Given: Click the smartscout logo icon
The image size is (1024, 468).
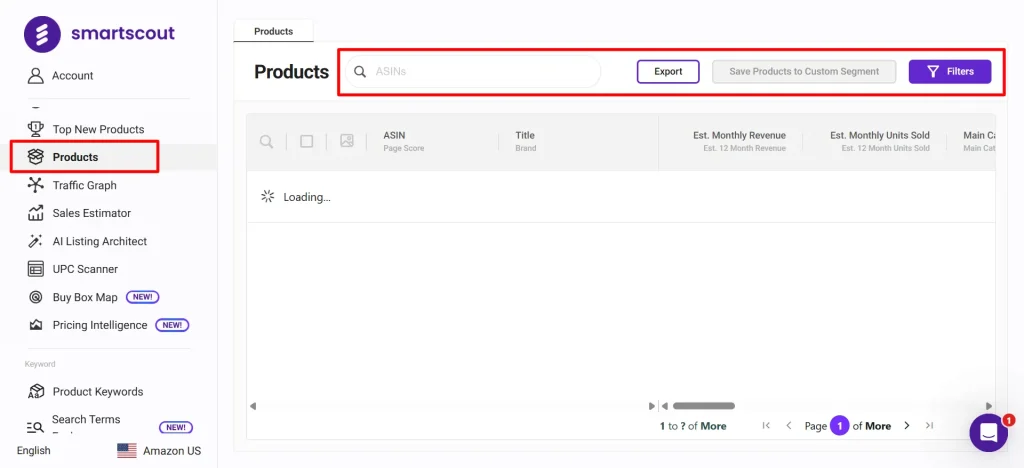Looking at the screenshot, I should [42, 34].
